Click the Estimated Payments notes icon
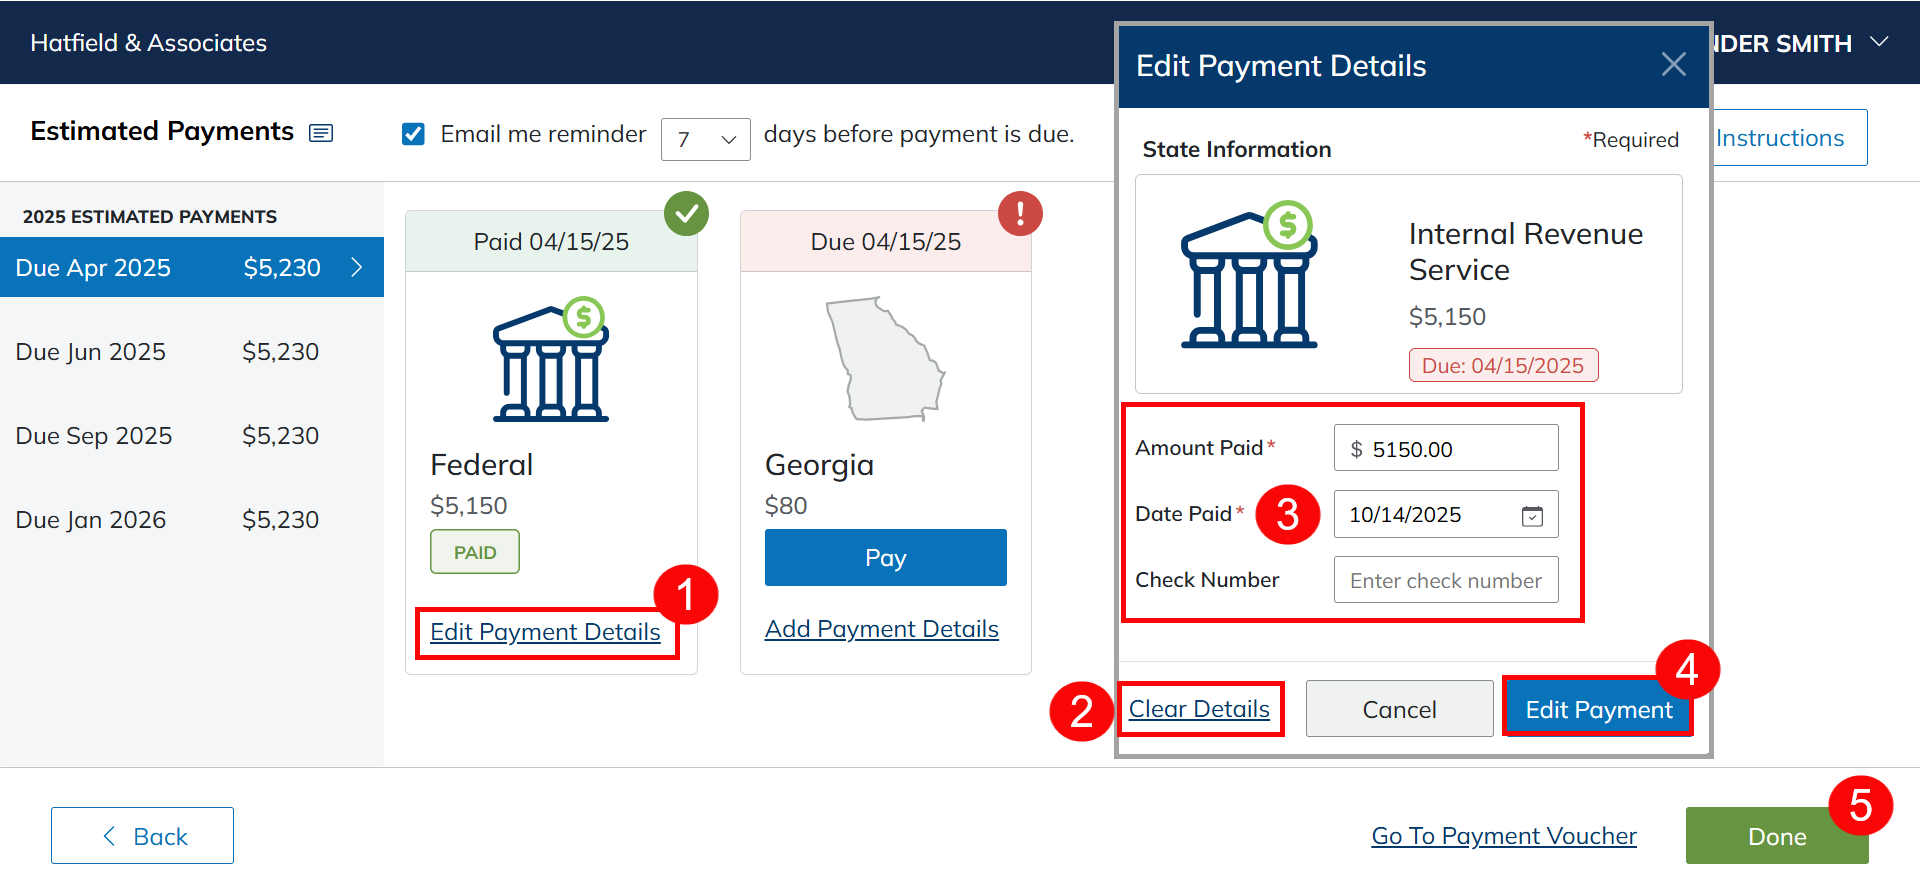The height and width of the screenshot is (887, 1920). [x=321, y=133]
